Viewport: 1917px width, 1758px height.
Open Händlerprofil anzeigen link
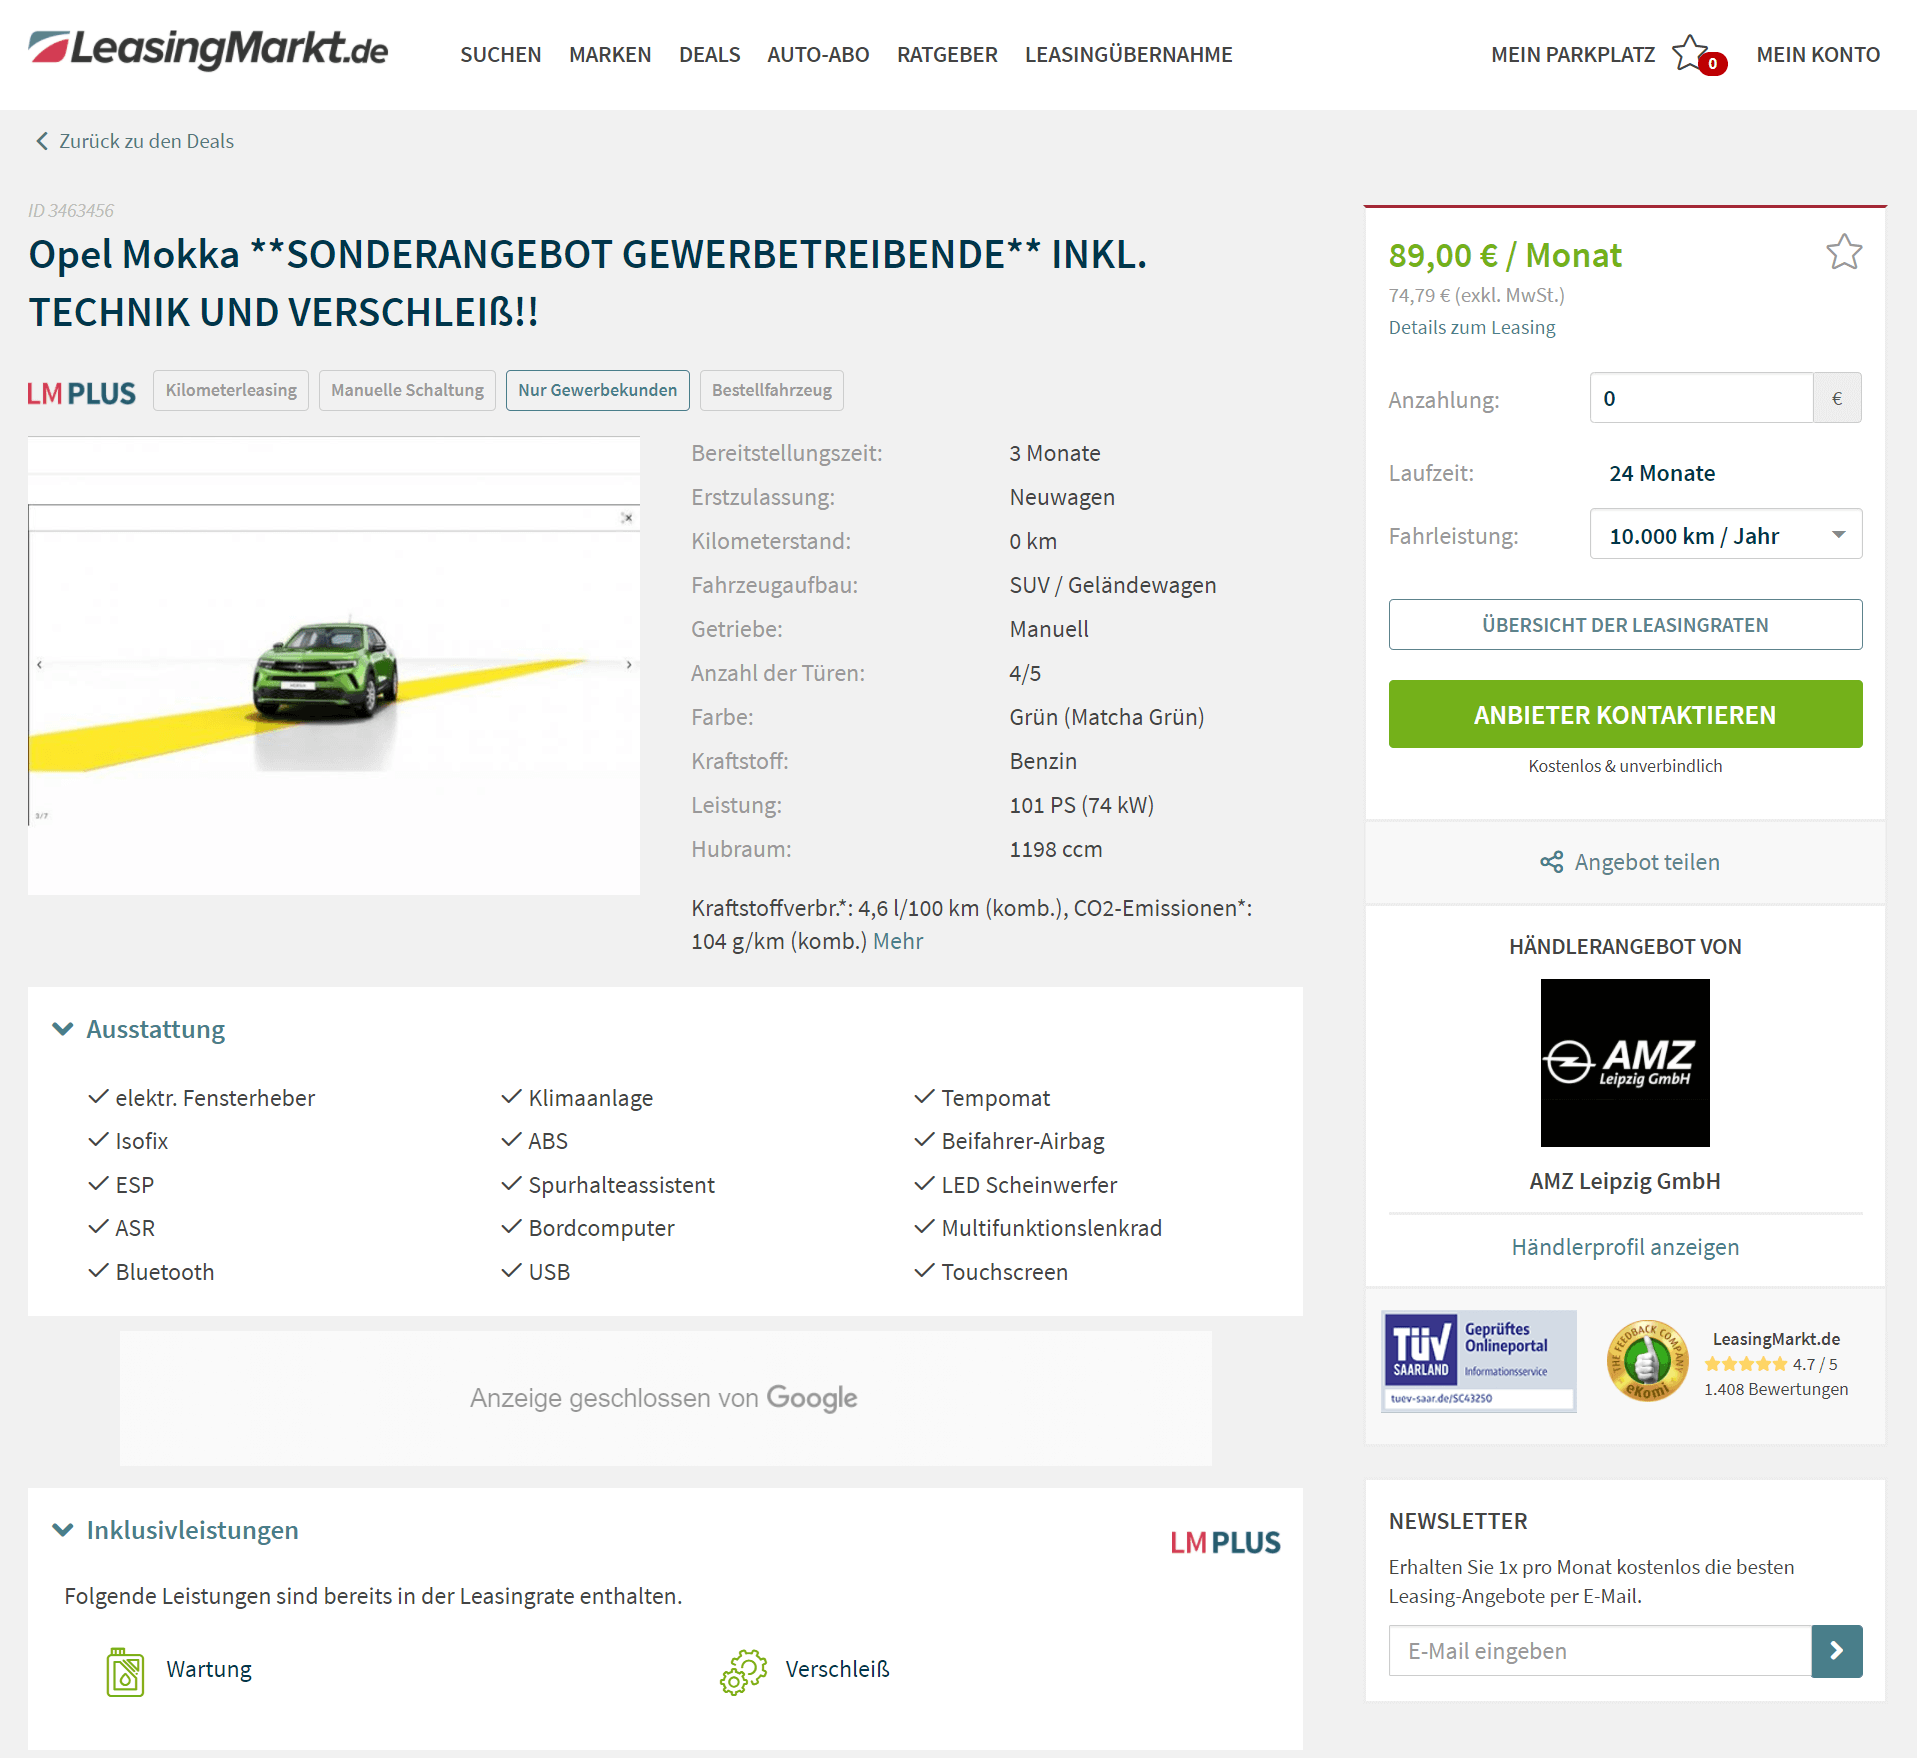1625,1247
